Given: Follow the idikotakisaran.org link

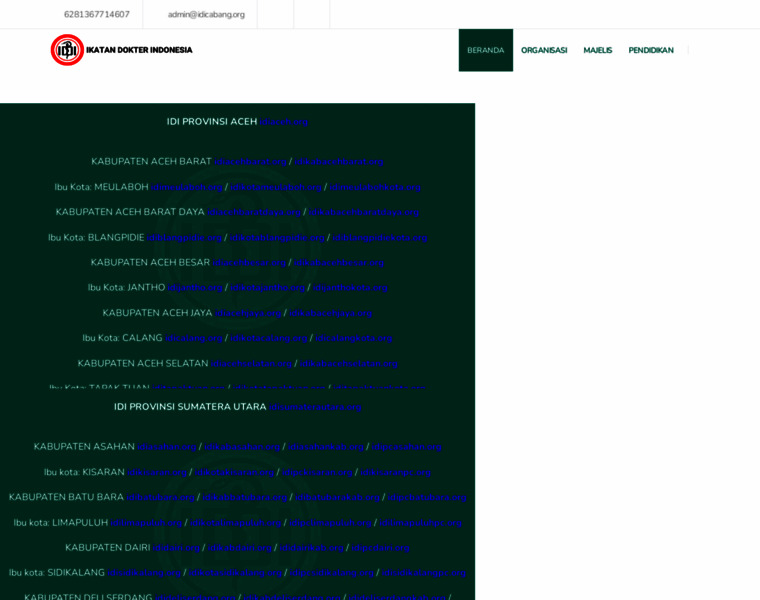Looking at the screenshot, I should coord(235,473).
